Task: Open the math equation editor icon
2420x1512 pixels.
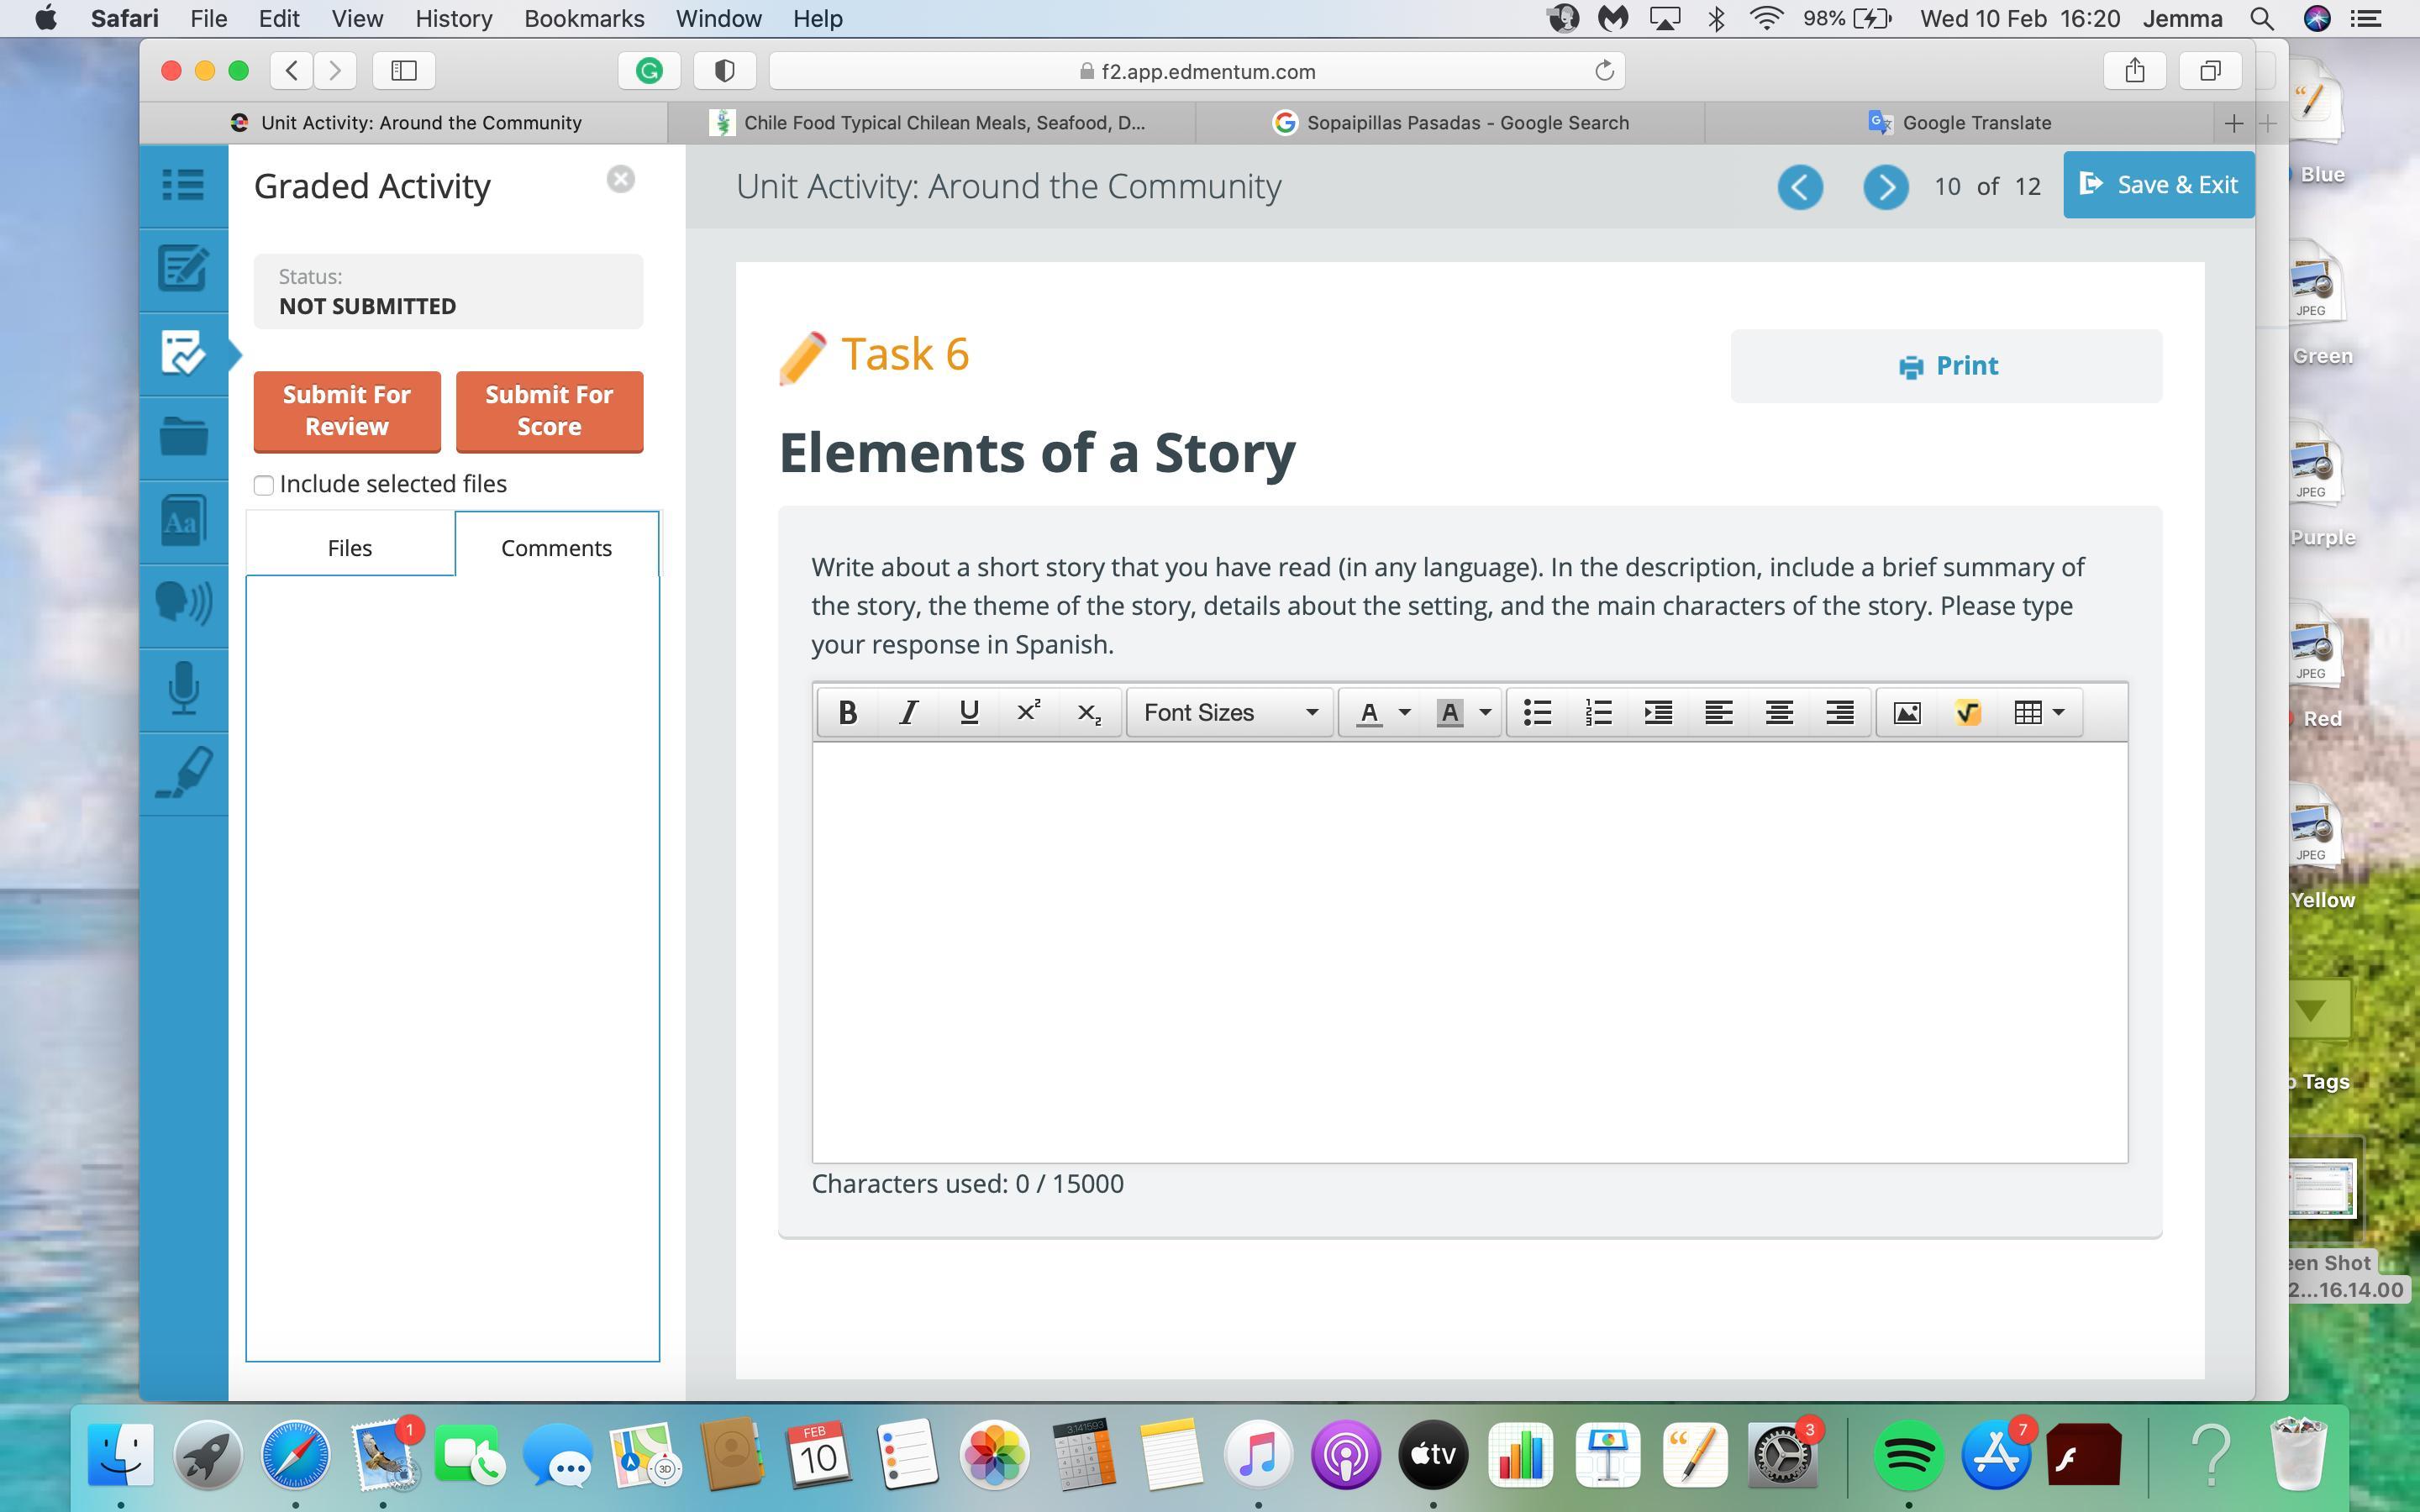Action: tap(1967, 713)
